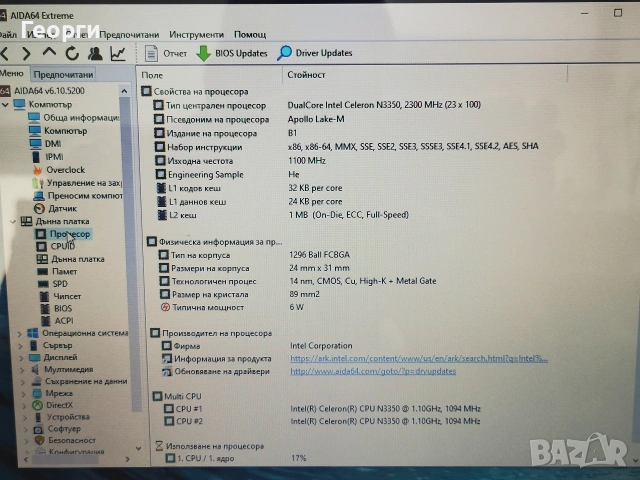Expand the Мултимедия tree node
Viewport: 640px width, 480px height.
[22, 370]
